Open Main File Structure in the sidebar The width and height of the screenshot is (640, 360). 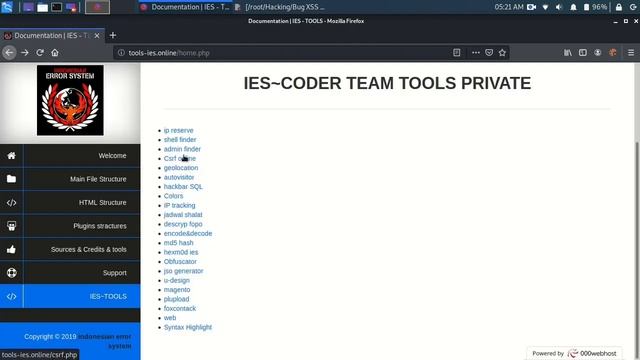70,179
